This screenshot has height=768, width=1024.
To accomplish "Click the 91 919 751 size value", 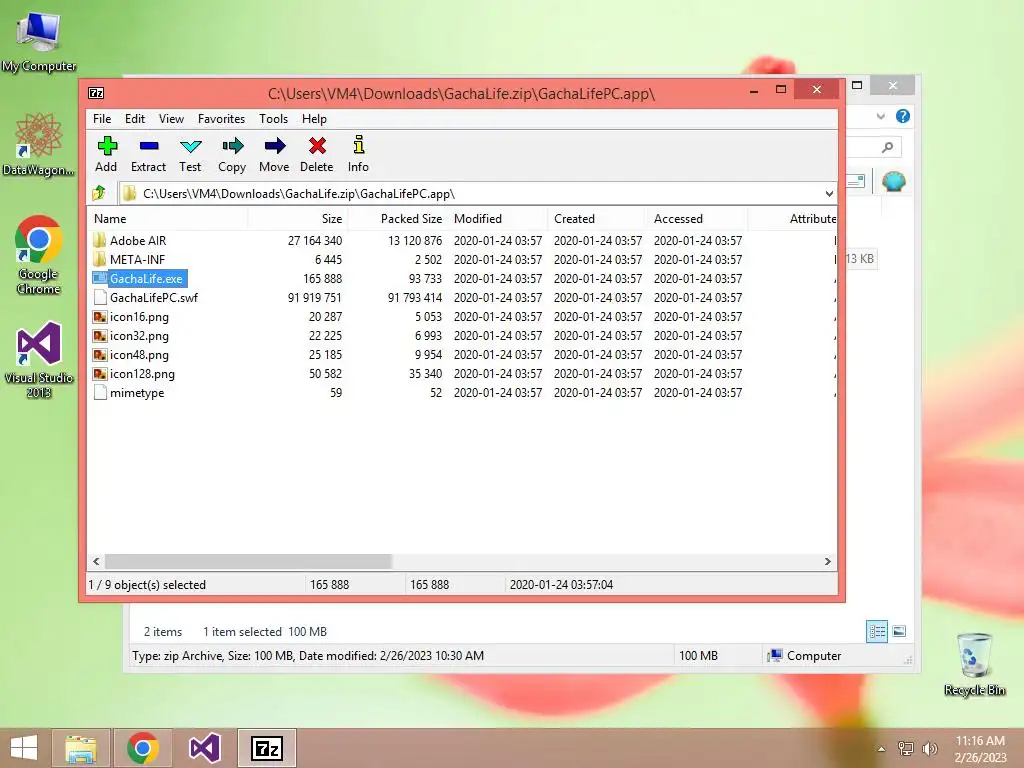I will click(315, 298).
